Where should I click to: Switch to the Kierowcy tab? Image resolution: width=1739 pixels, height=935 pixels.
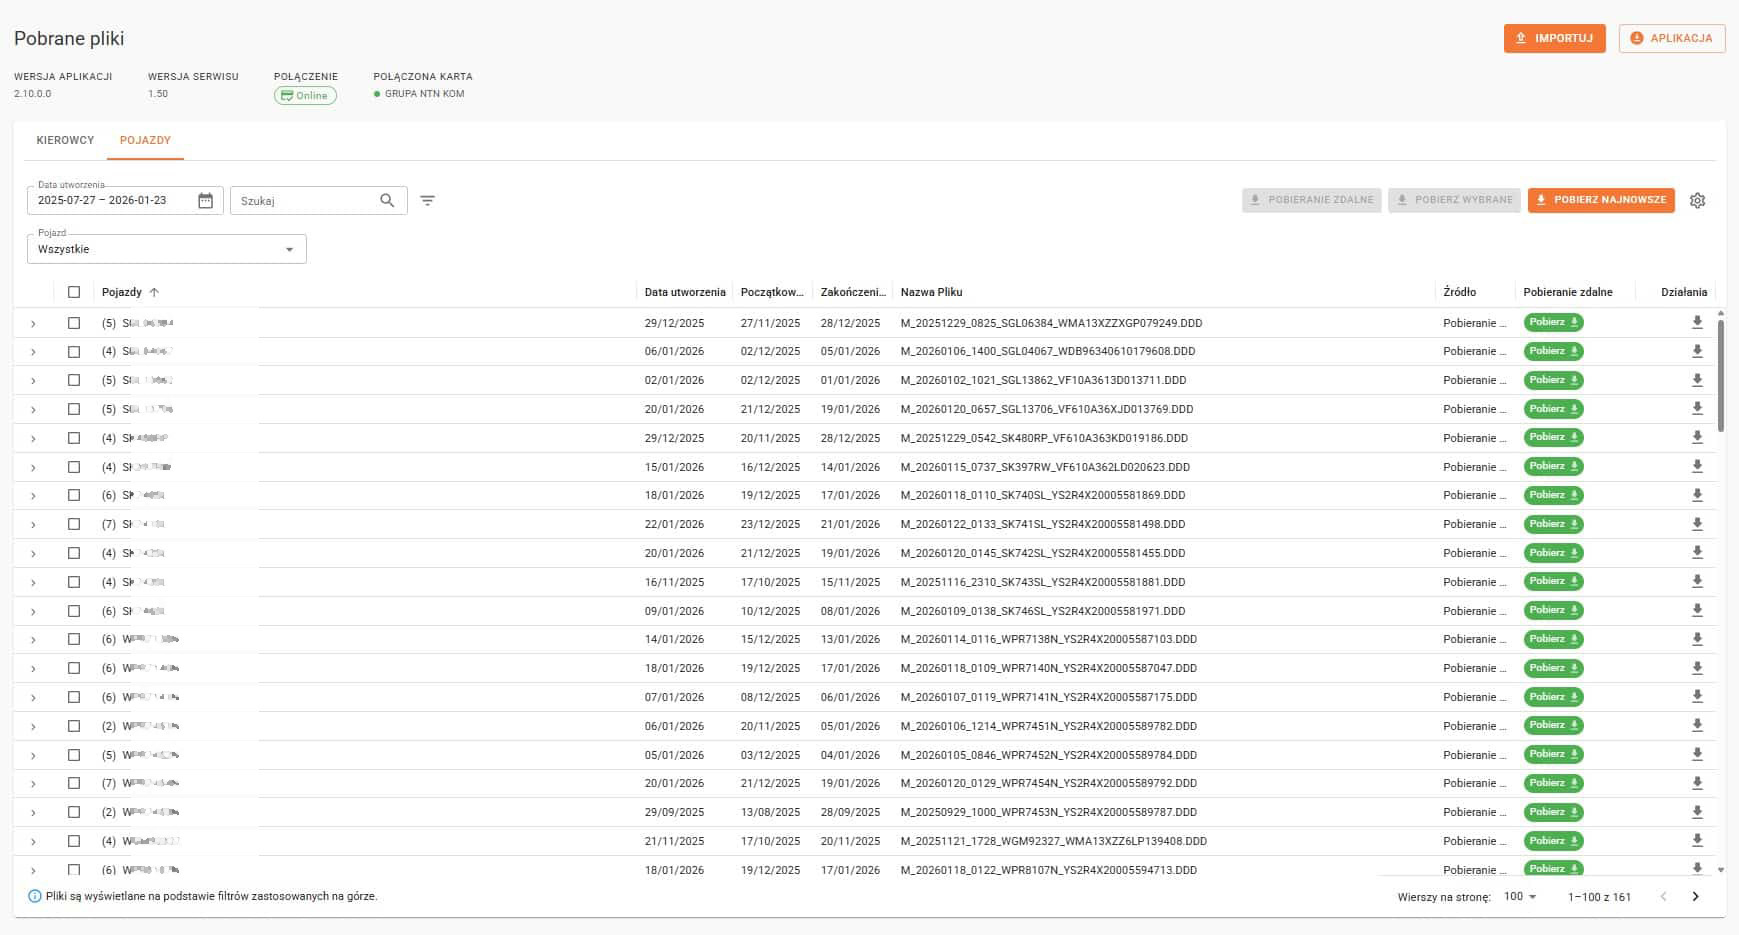[65, 140]
